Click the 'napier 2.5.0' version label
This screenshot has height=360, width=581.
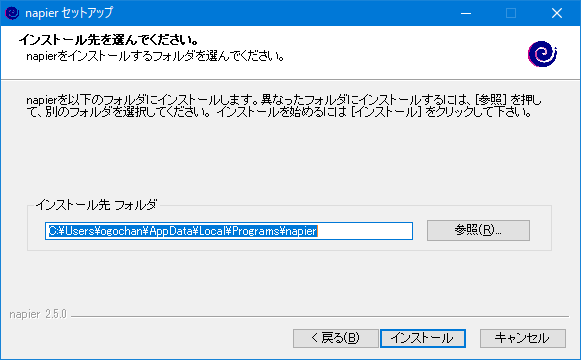(38, 314)
